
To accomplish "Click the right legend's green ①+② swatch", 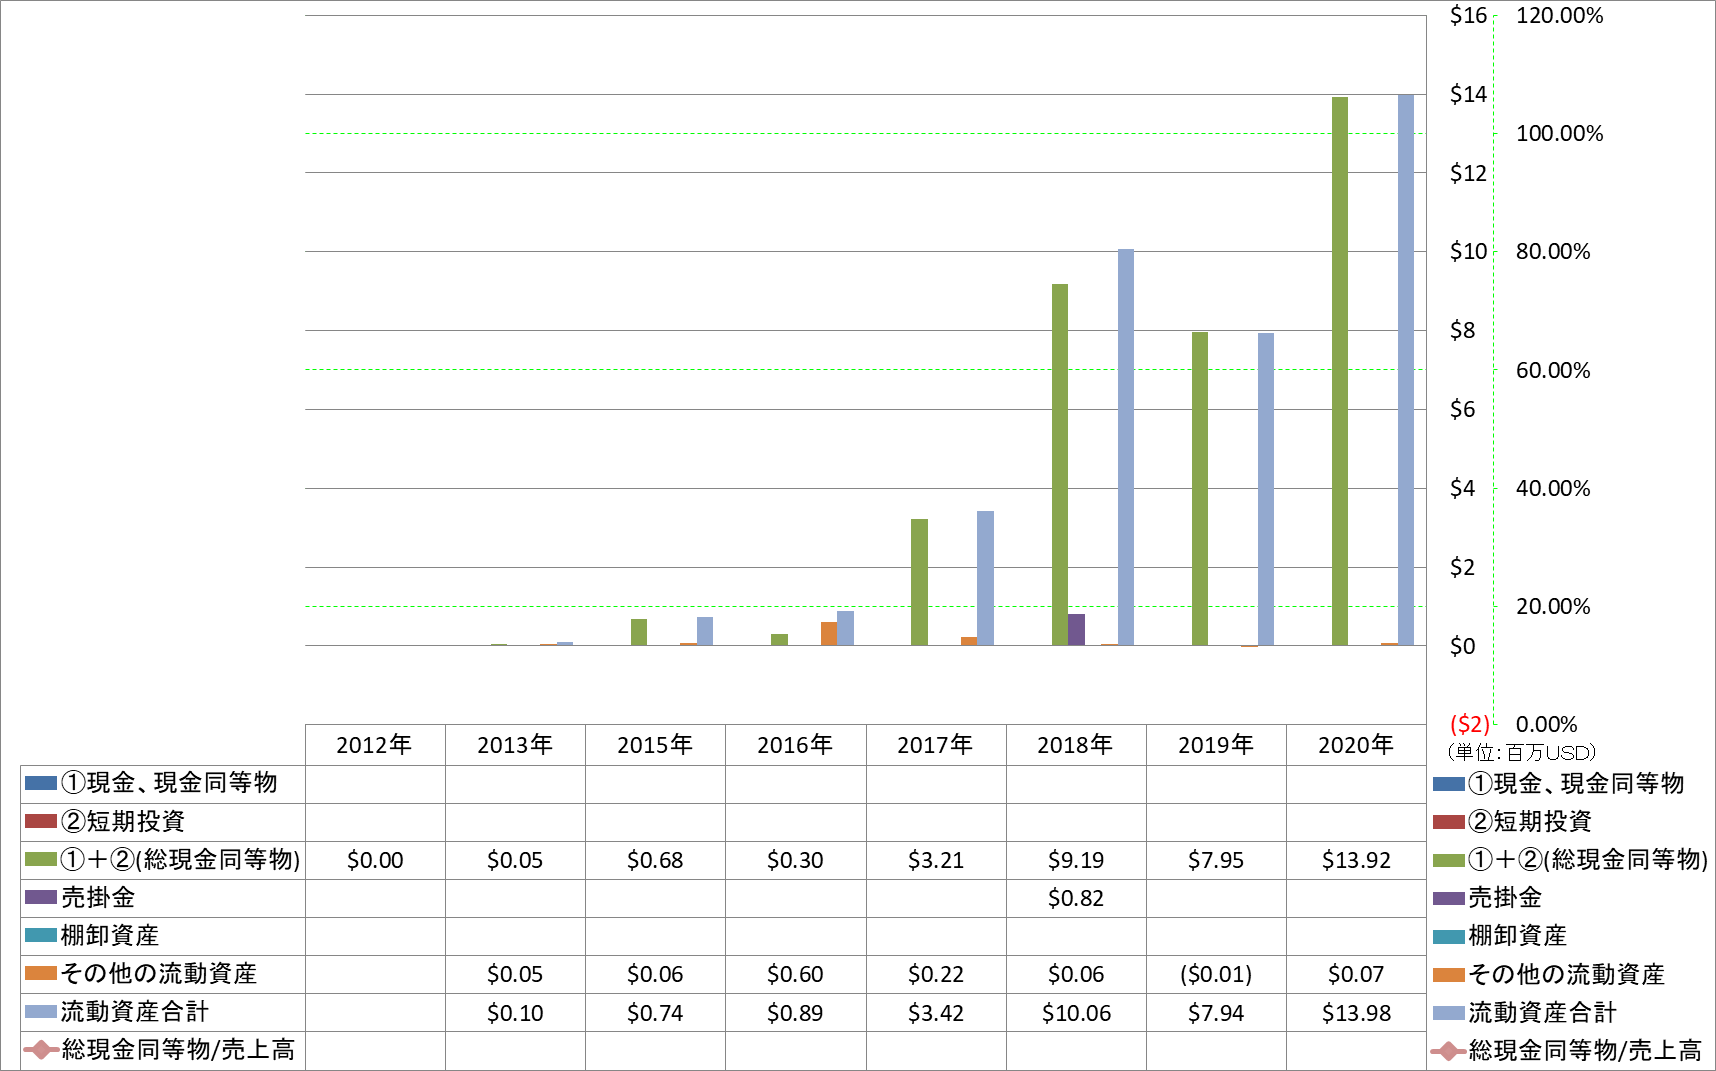I will coord(1449,860).
